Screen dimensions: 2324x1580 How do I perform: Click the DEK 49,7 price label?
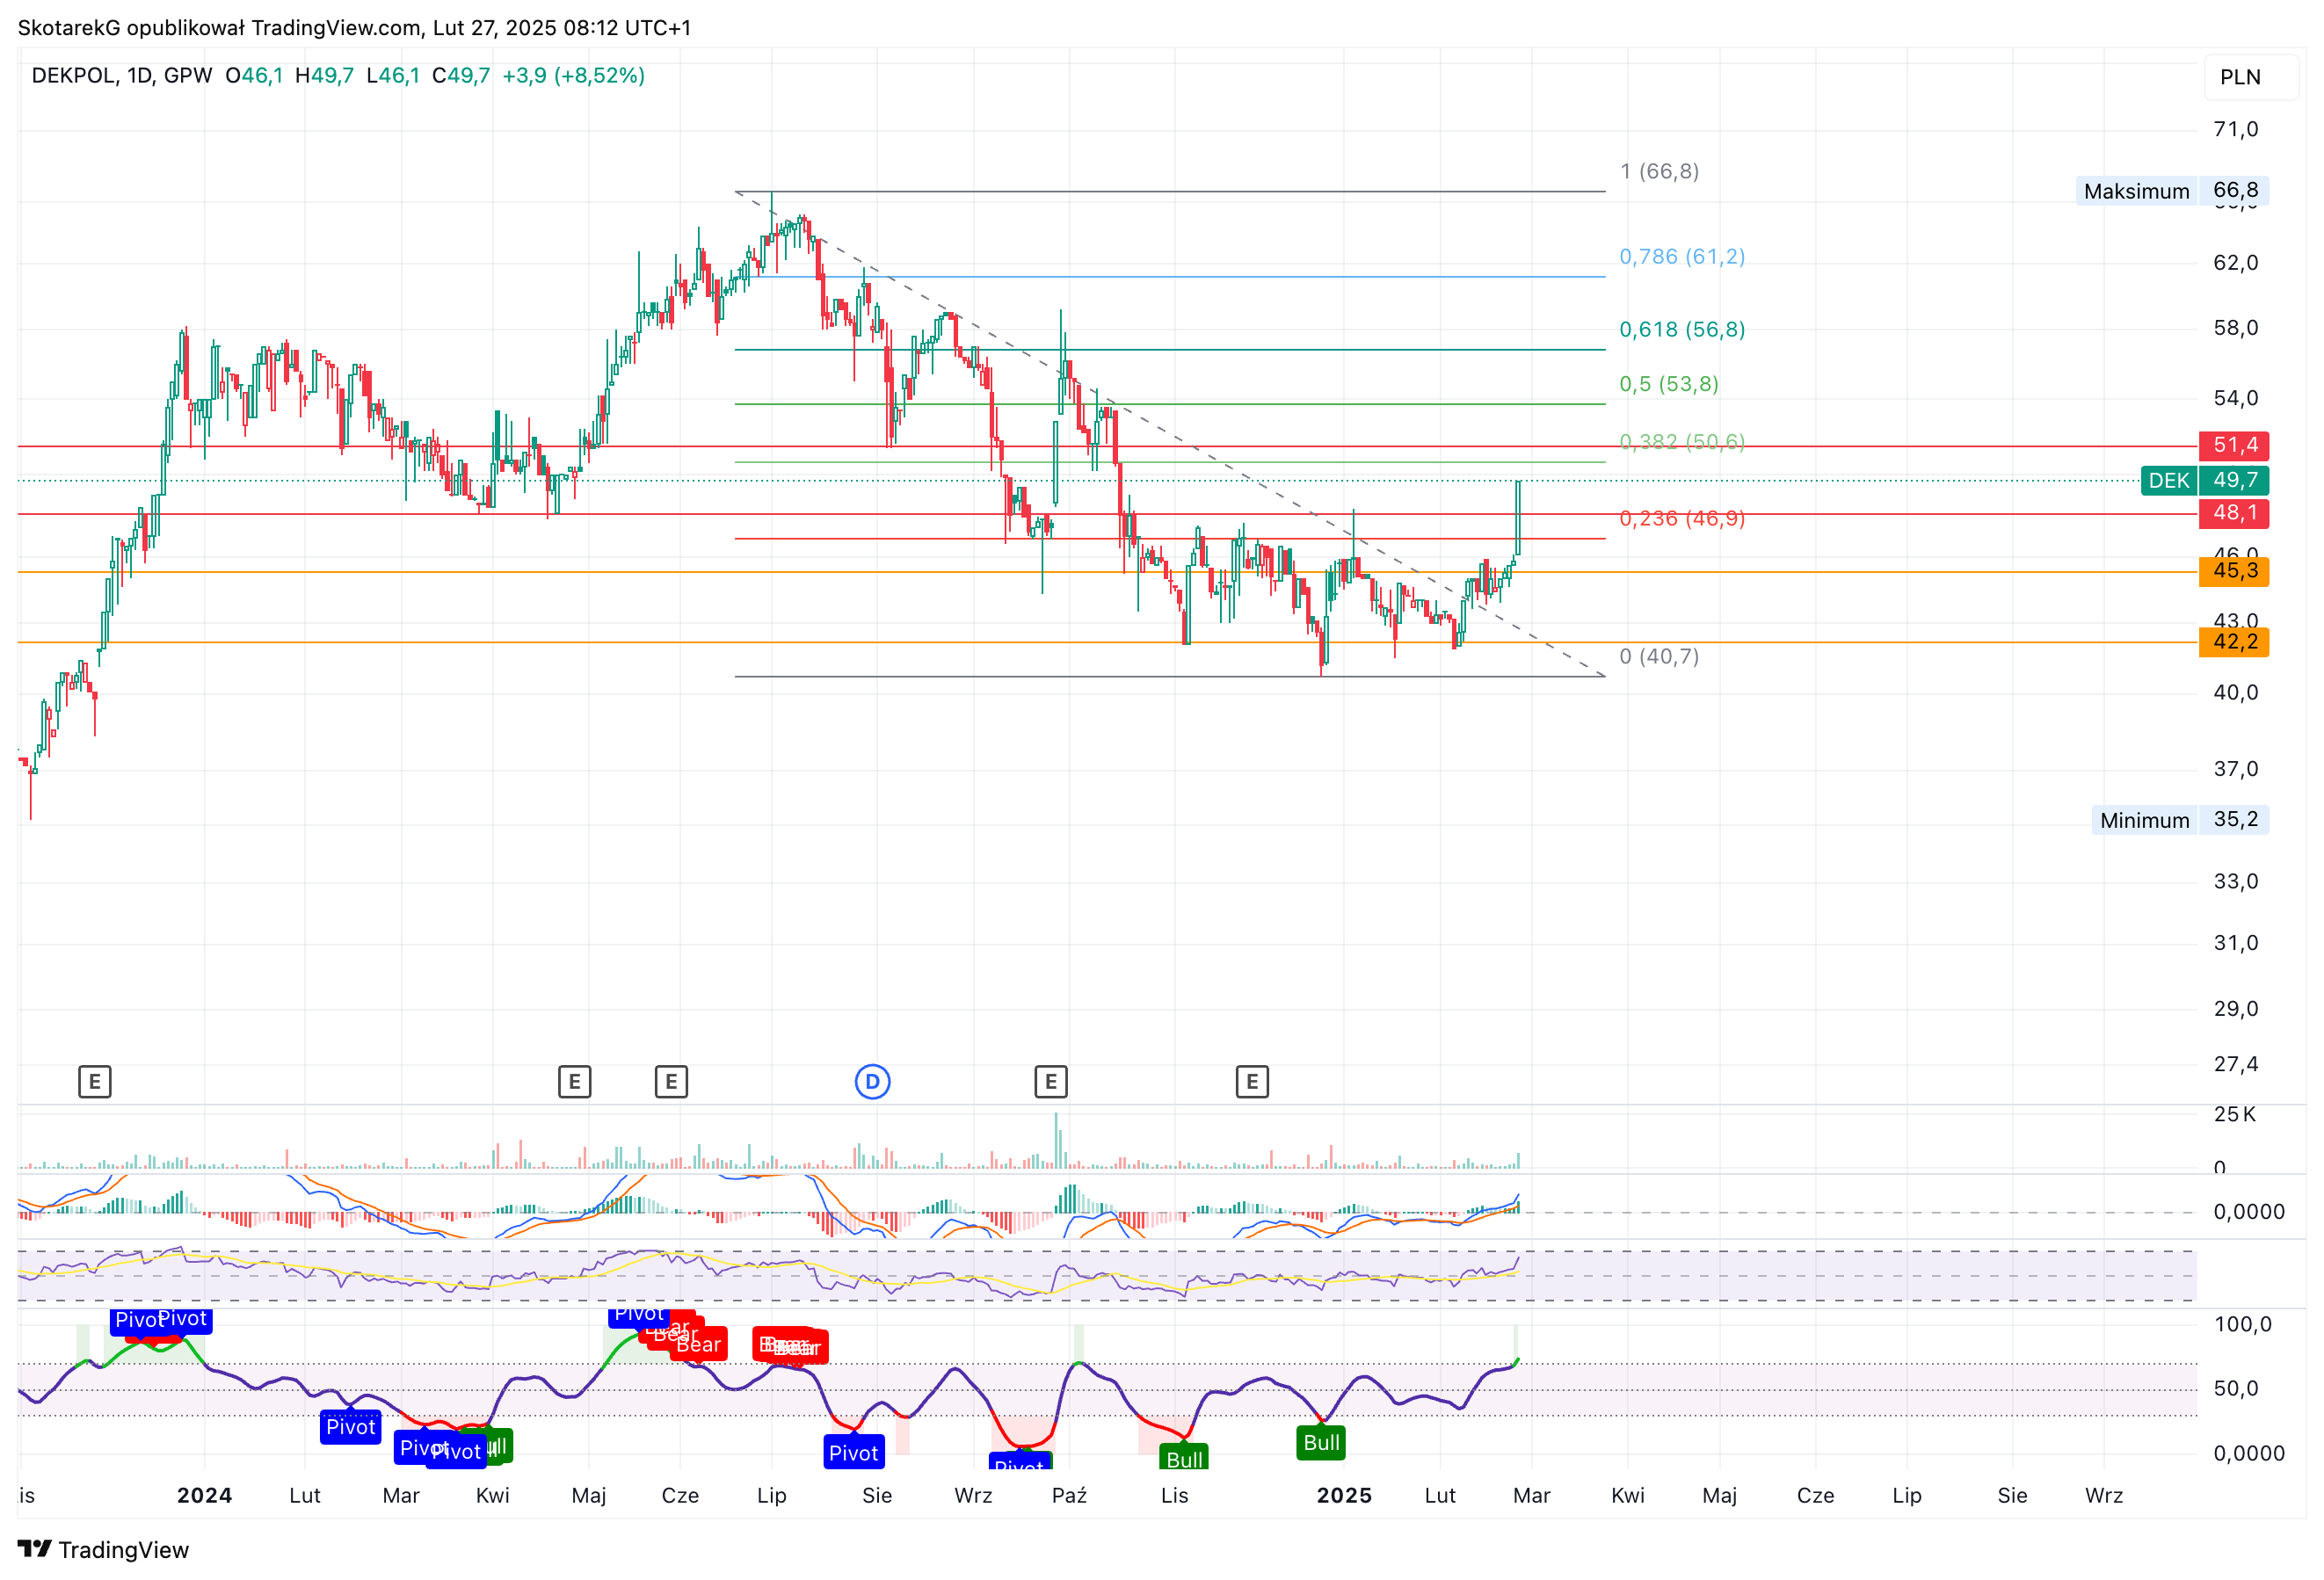(2205, 480)
